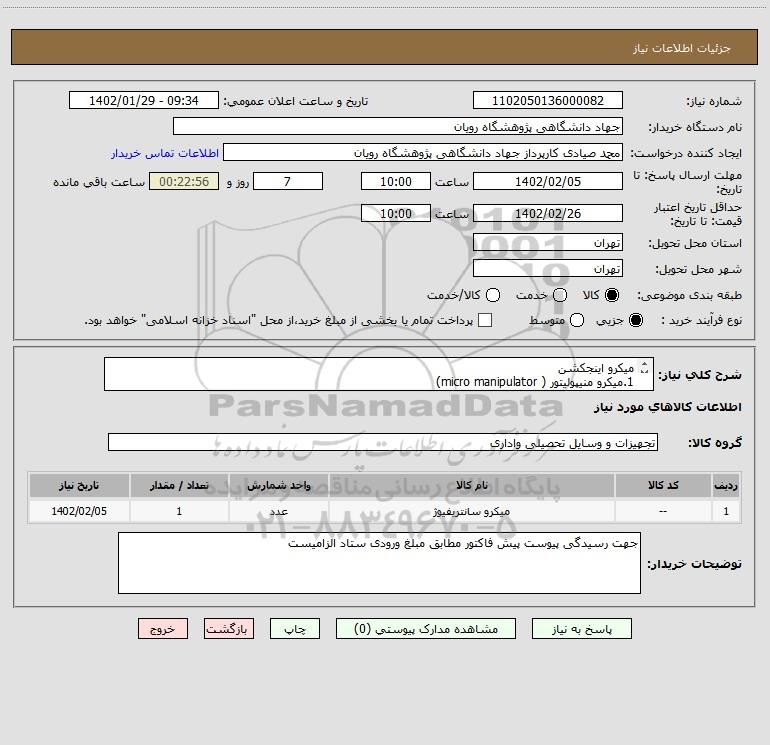Click the نام کالا column header
The height and width of the screenshot is (745, 770).
471,485
